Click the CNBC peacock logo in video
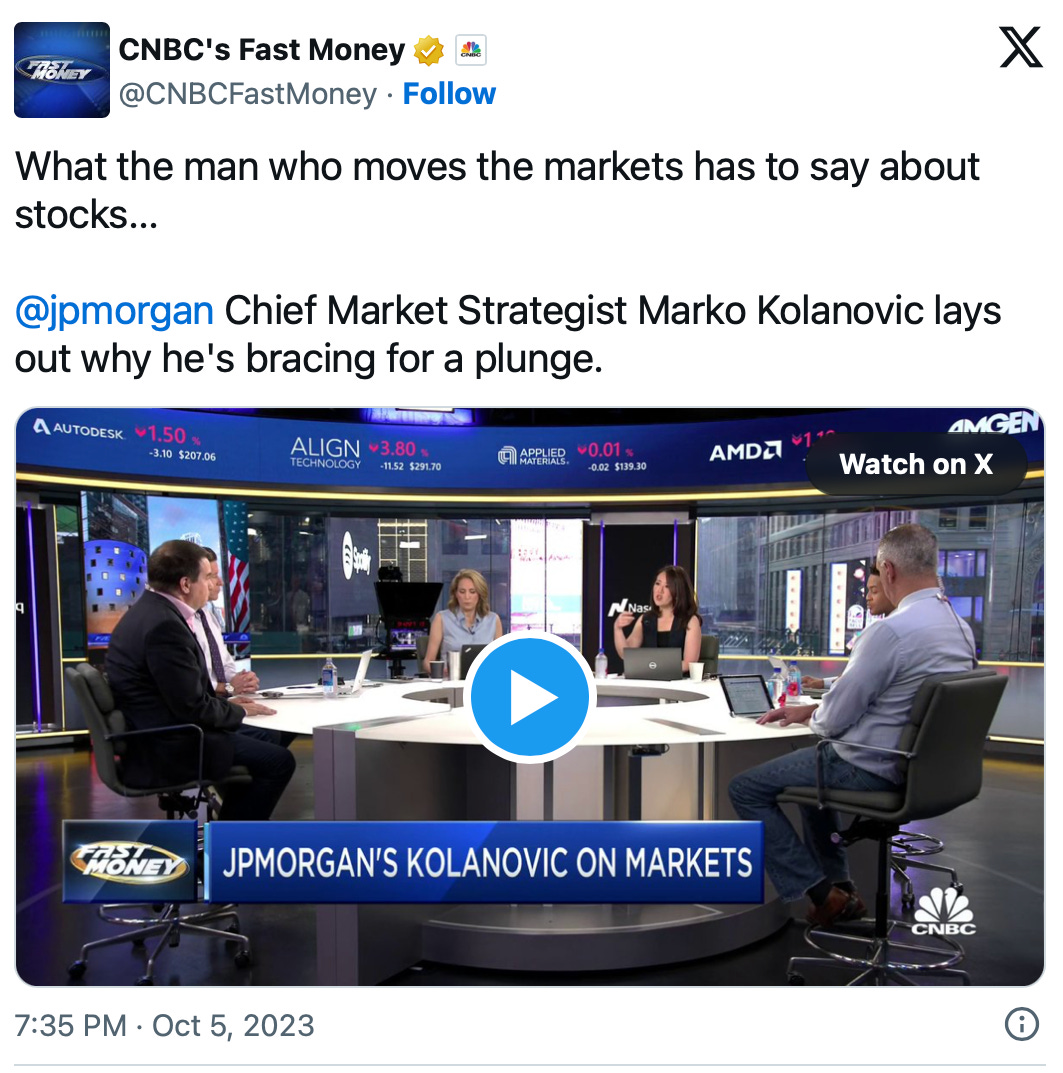The image size is (1063, 1073). pos(943,912)
